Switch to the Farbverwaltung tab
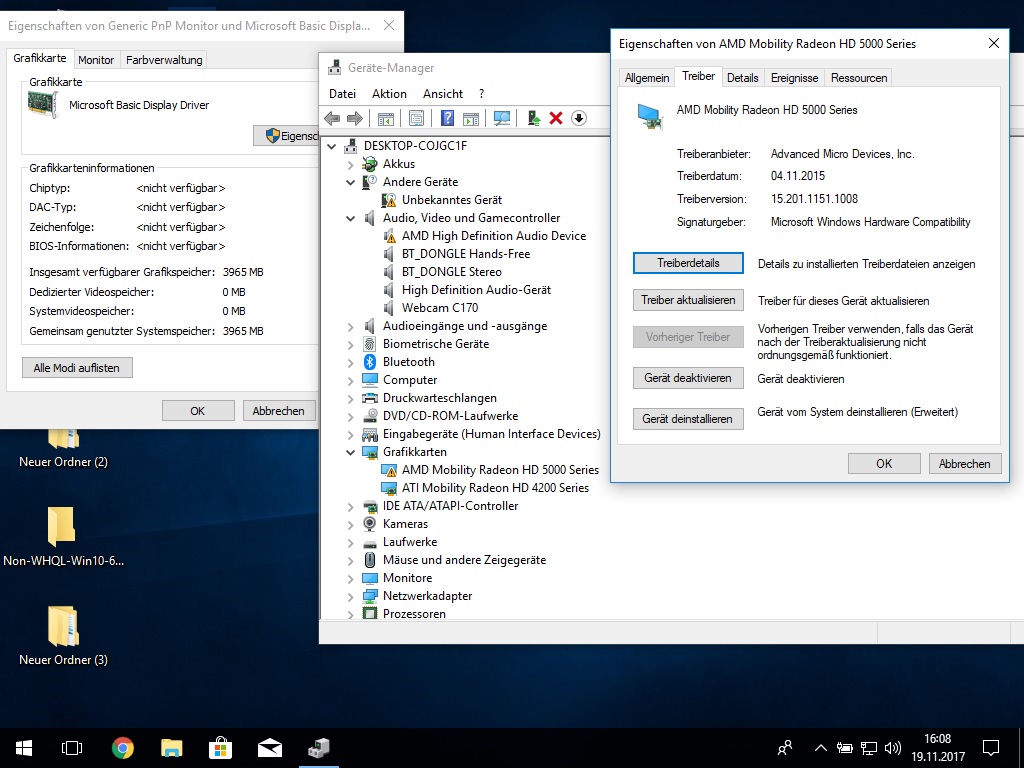This screenshot has width=1024, height=768. [164, 59]
